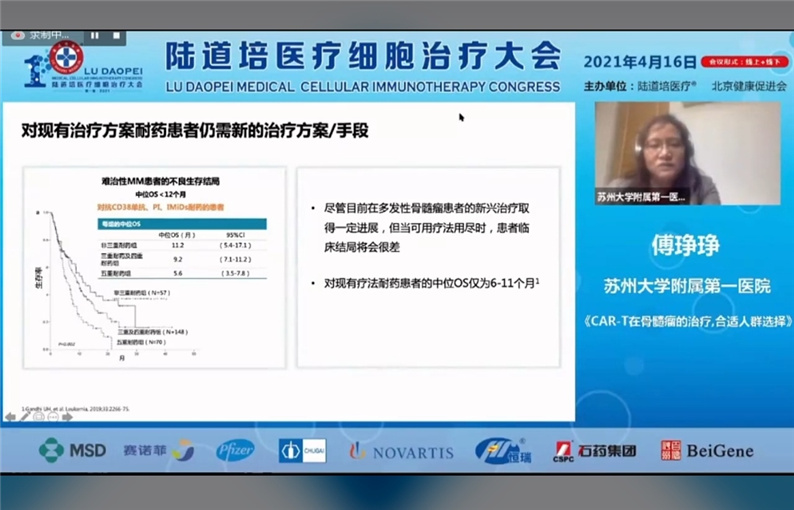Advance to next slide with right arrow

point(67,416)
